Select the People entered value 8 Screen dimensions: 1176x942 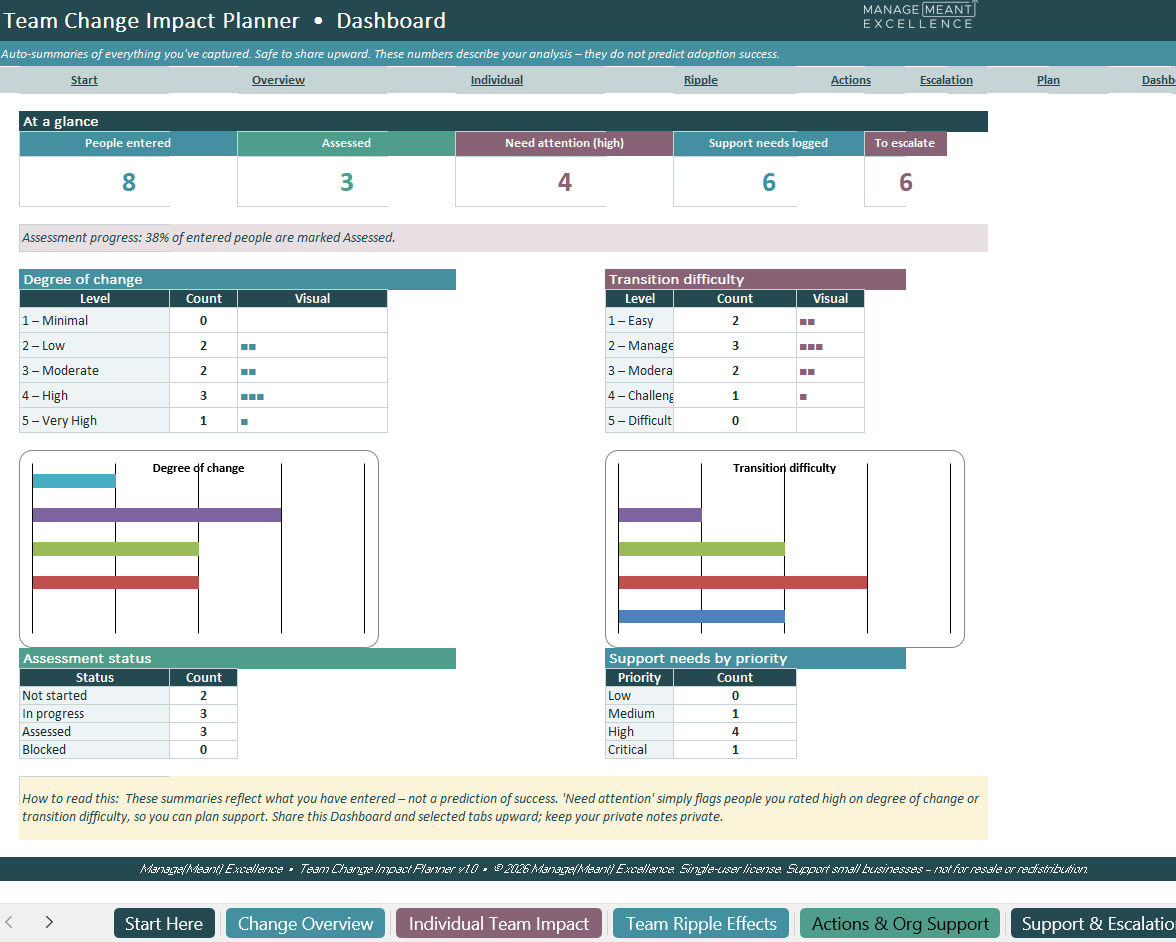[x=128, y=182]
